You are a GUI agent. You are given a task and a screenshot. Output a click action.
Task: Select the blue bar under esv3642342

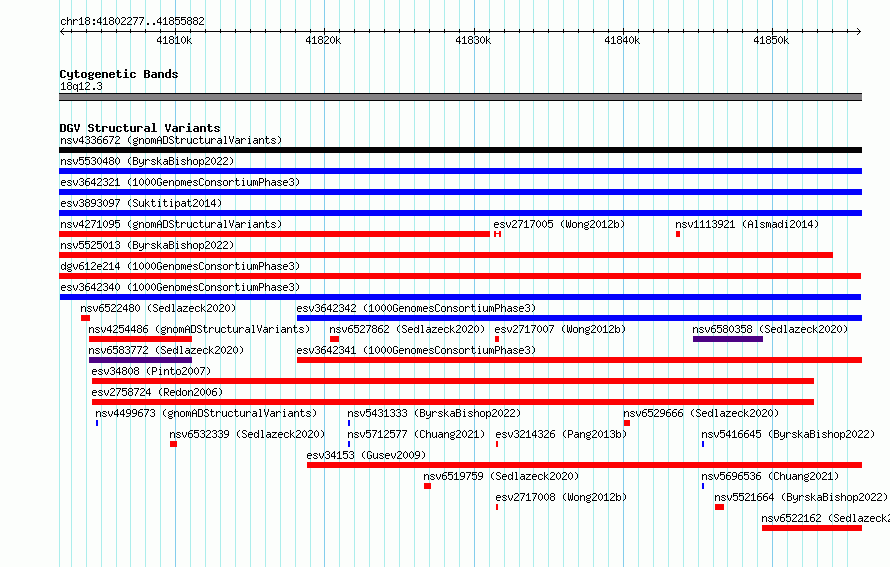[580, 318]
